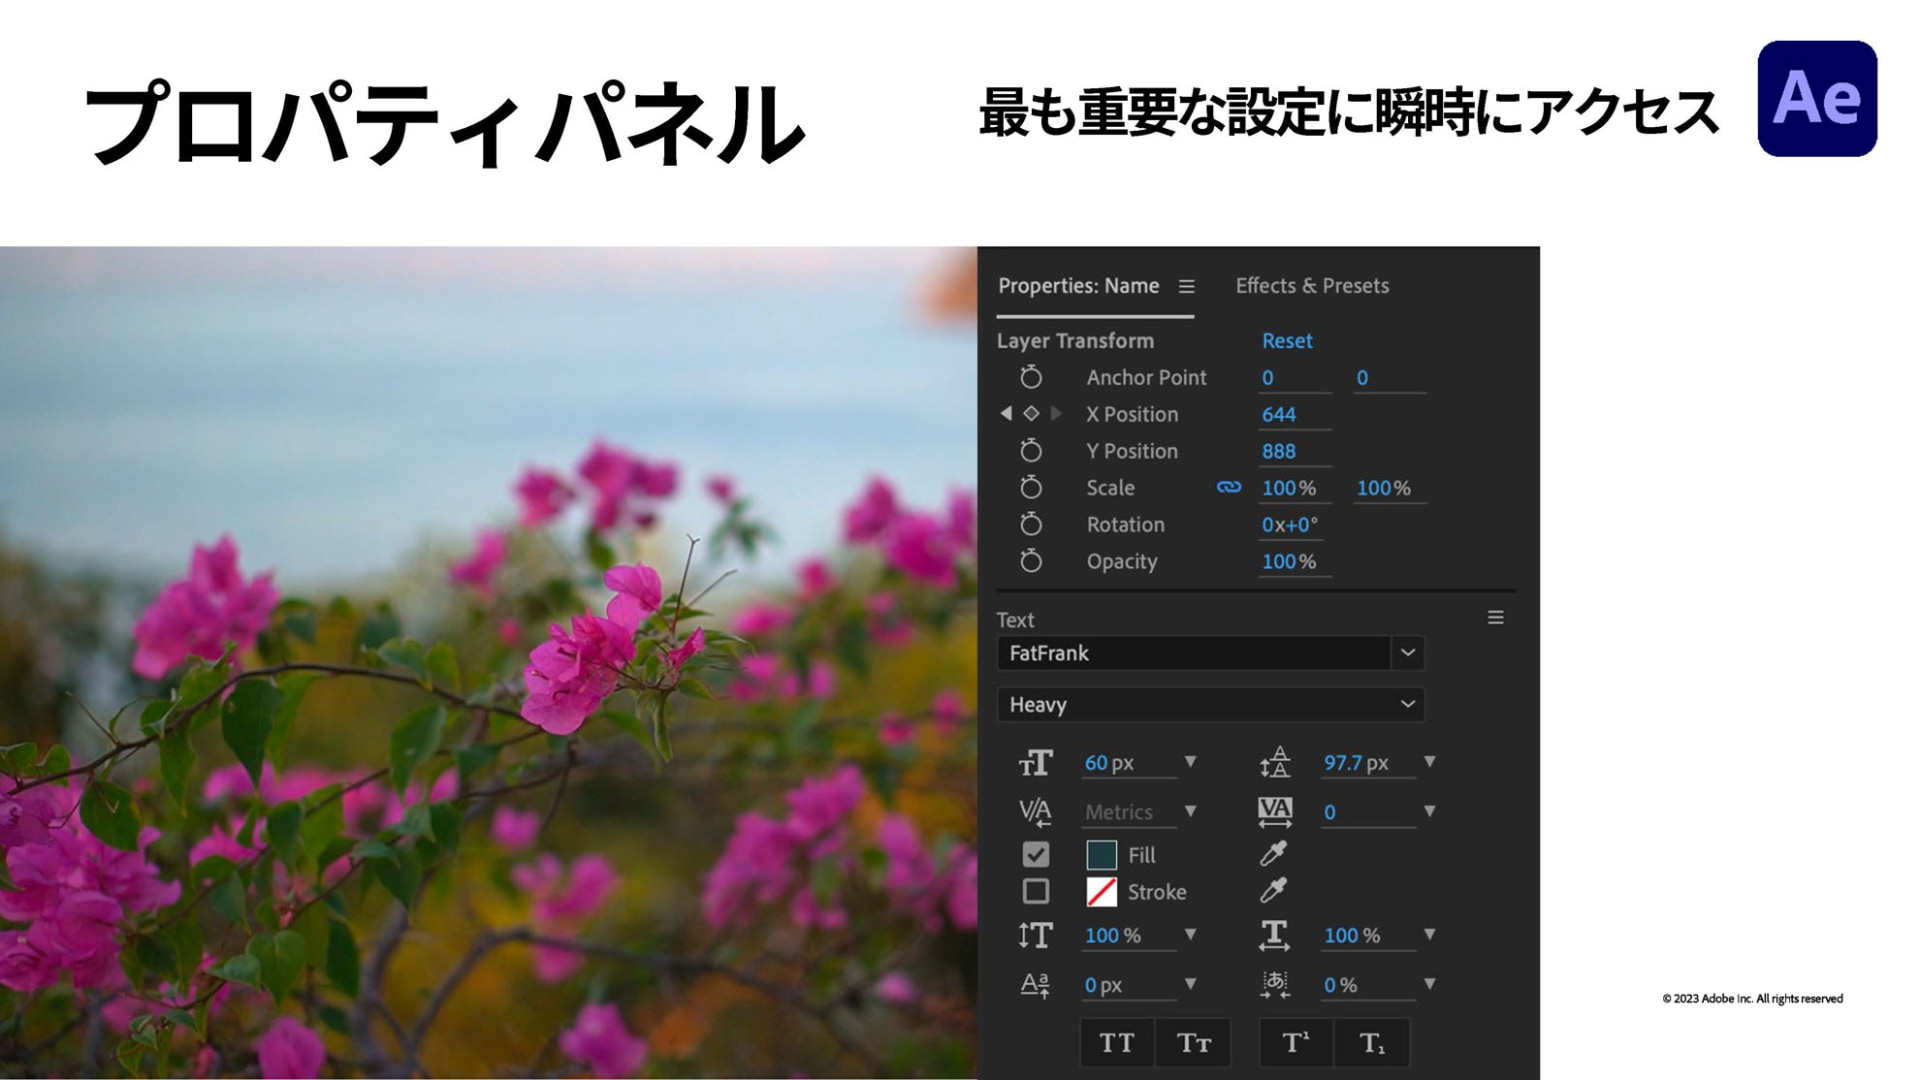The image size is (1920, 1080).
Task: Click the Fill color swatch
Action: (x=1101, y=855)
